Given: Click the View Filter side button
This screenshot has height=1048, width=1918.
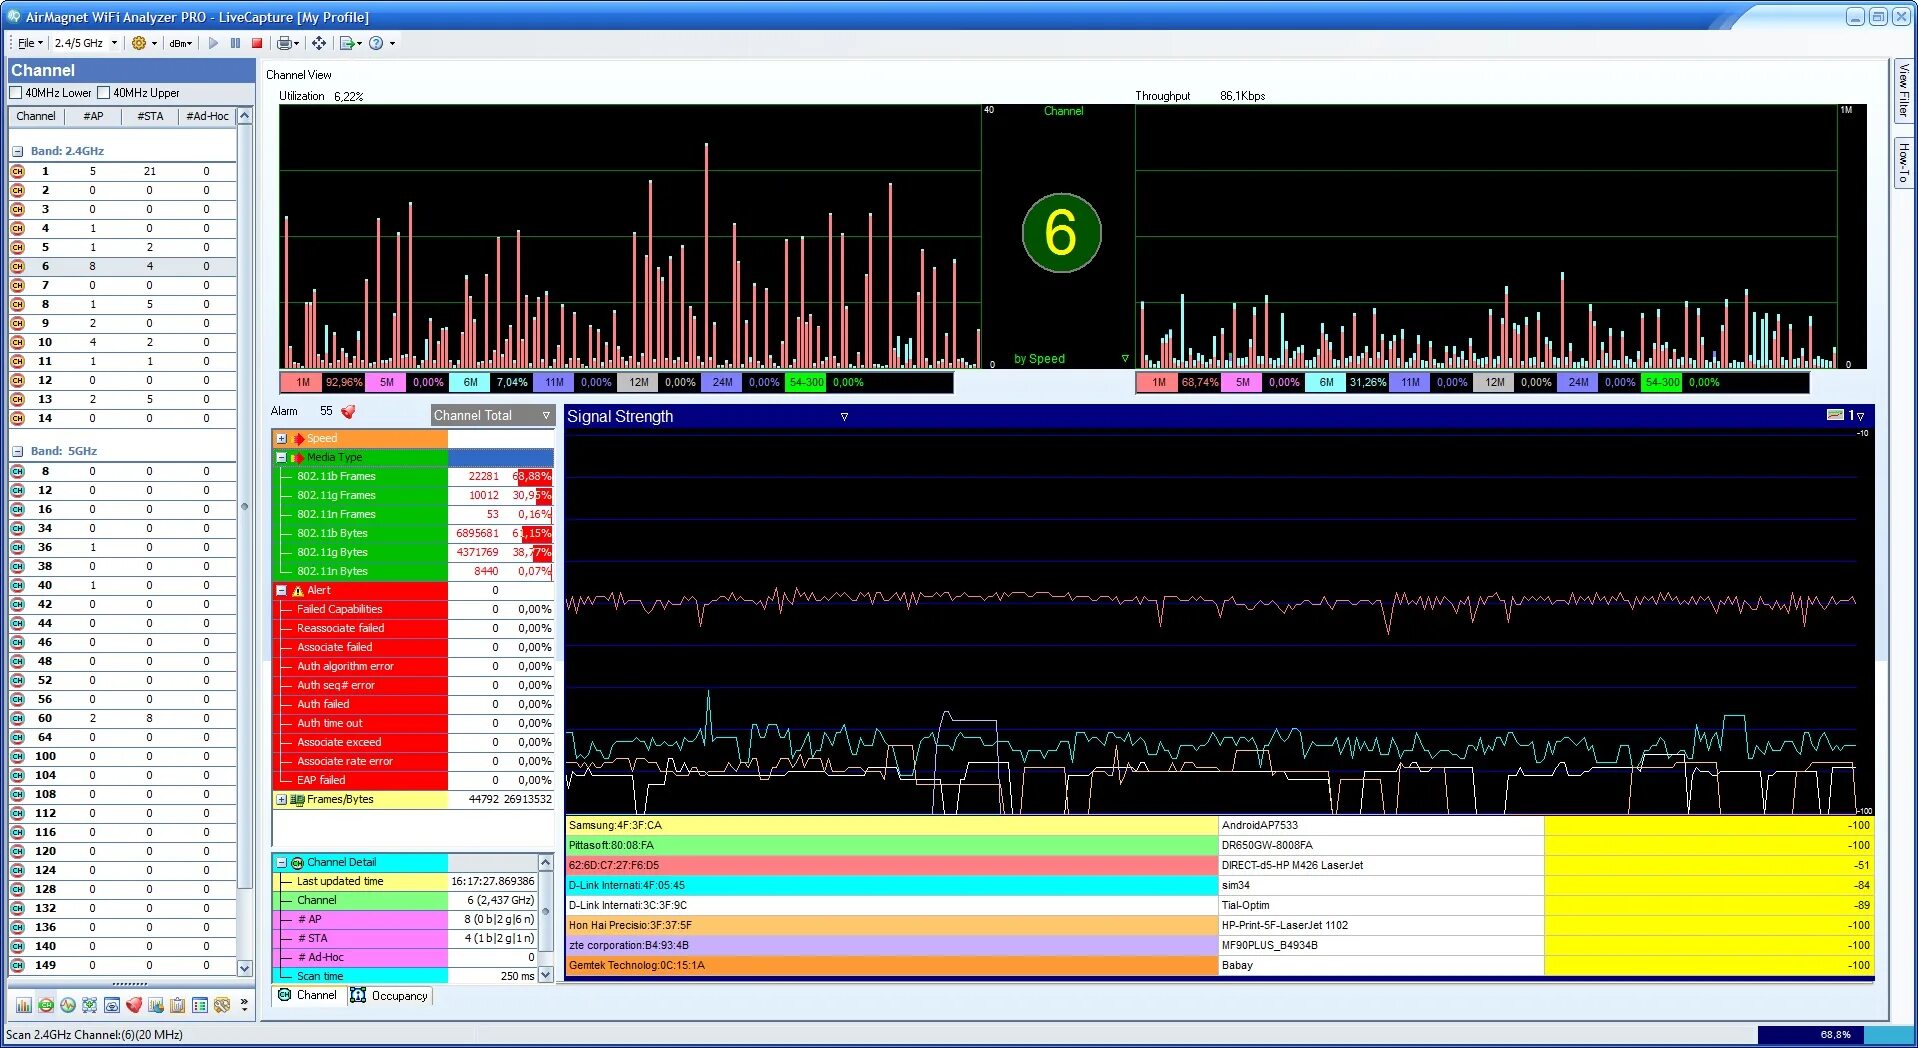Looking at the screenshot, I should coord(1904,90).
